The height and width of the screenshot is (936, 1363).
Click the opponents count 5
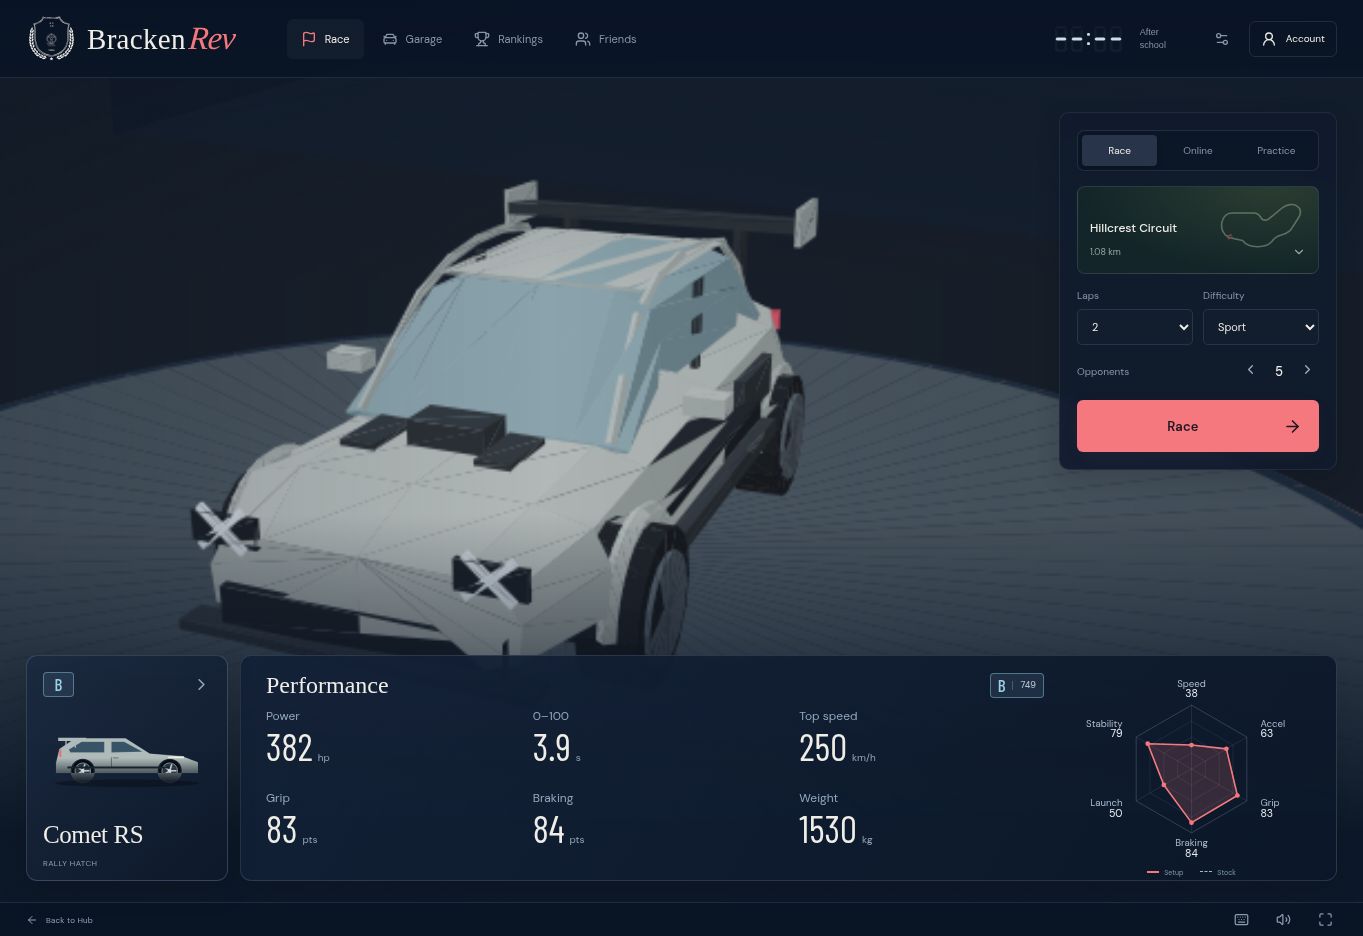coord(1279,371)
